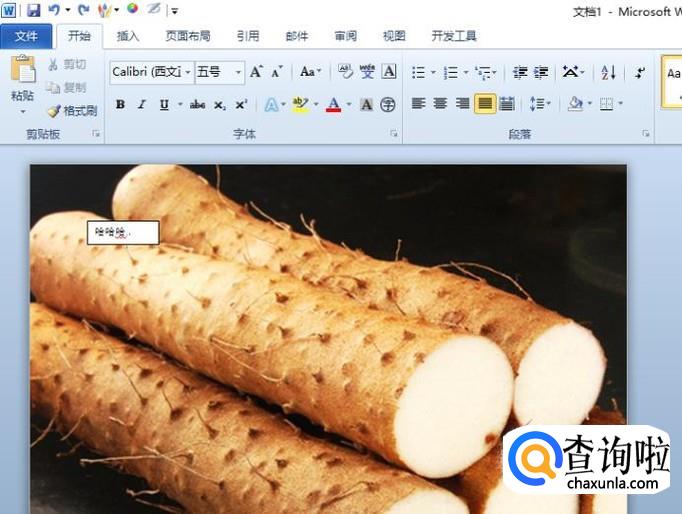Toggle Underline formatting
The width and height of the screenshot is (682, 514).
pos(164,104)
